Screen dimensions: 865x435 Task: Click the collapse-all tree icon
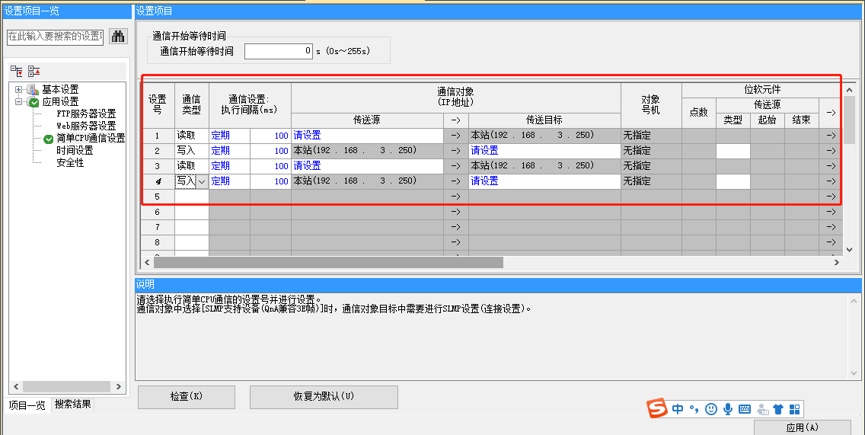33,70
